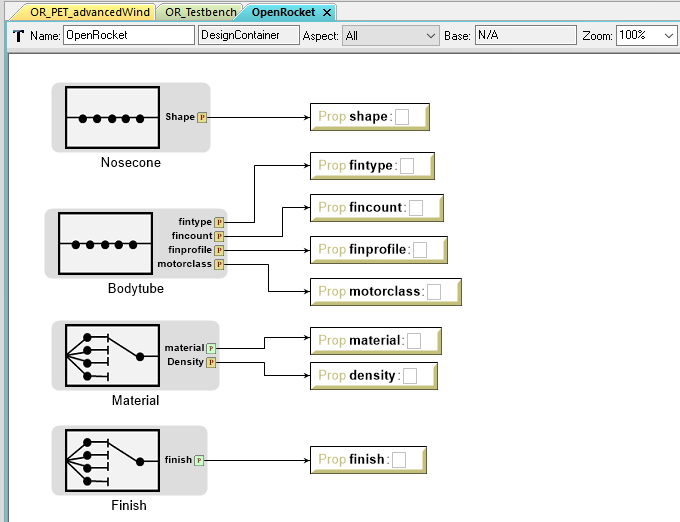The width and height of the screenshot is (680, 522).
Task: Click the Material label text
Action: pyautogui.click(x=135, y=401)
